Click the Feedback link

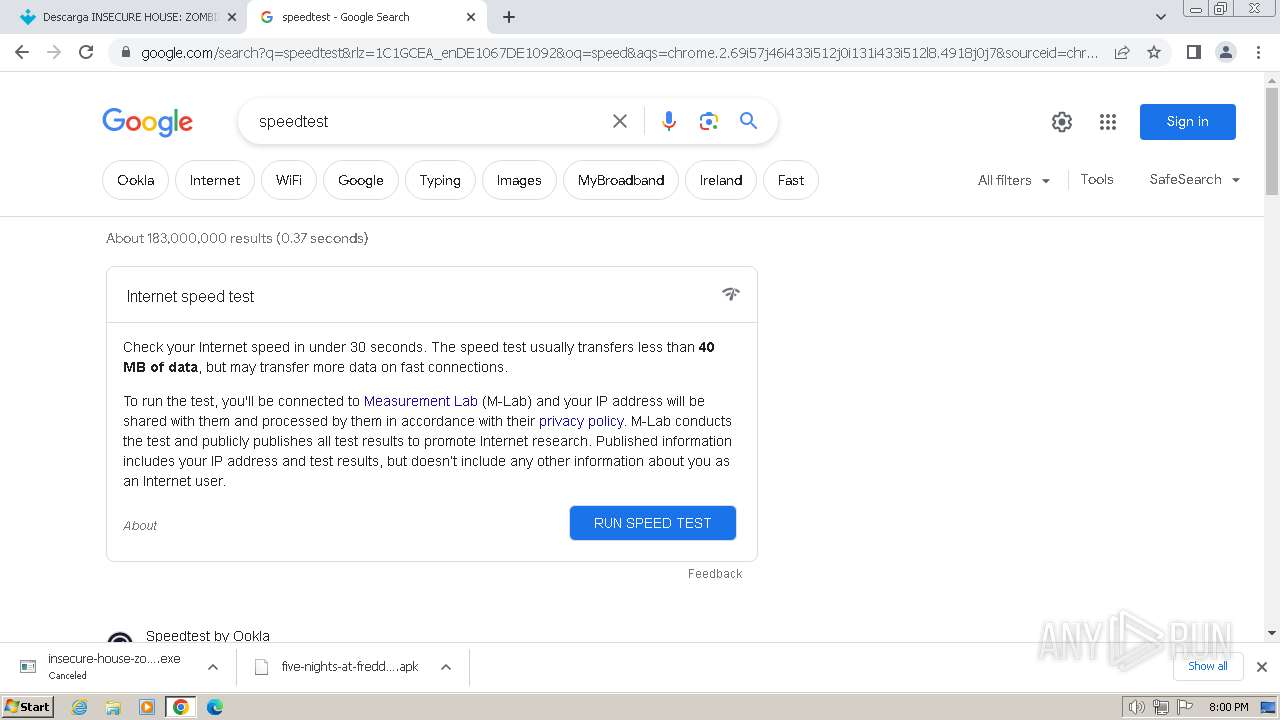pyautogui.click(x=715, y=574)
